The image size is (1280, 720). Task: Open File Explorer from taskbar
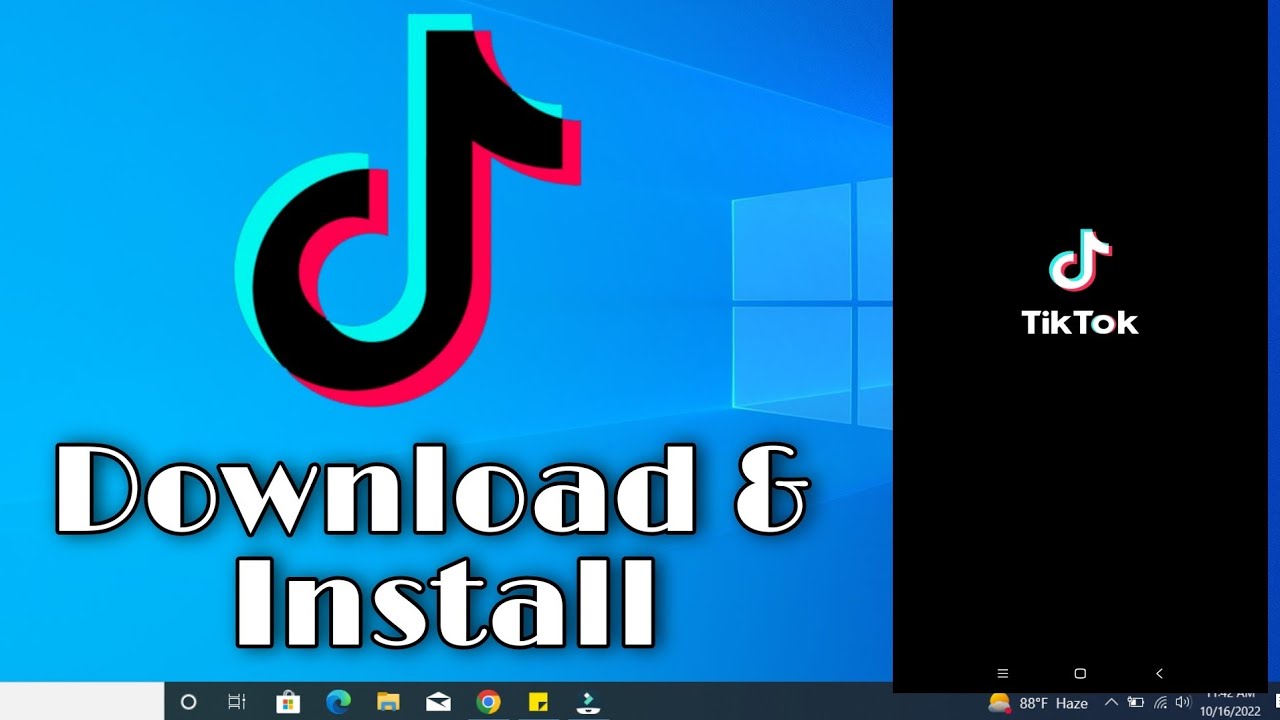point(388,702)
